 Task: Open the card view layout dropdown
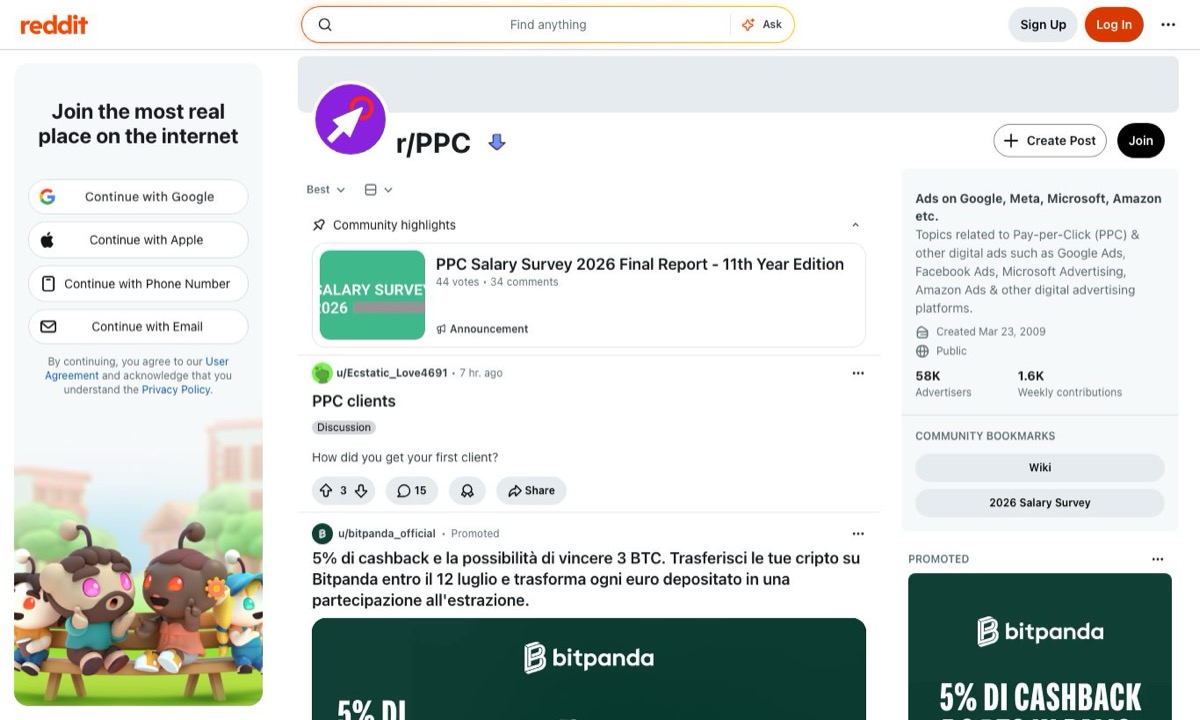click(x=378, y=190)
